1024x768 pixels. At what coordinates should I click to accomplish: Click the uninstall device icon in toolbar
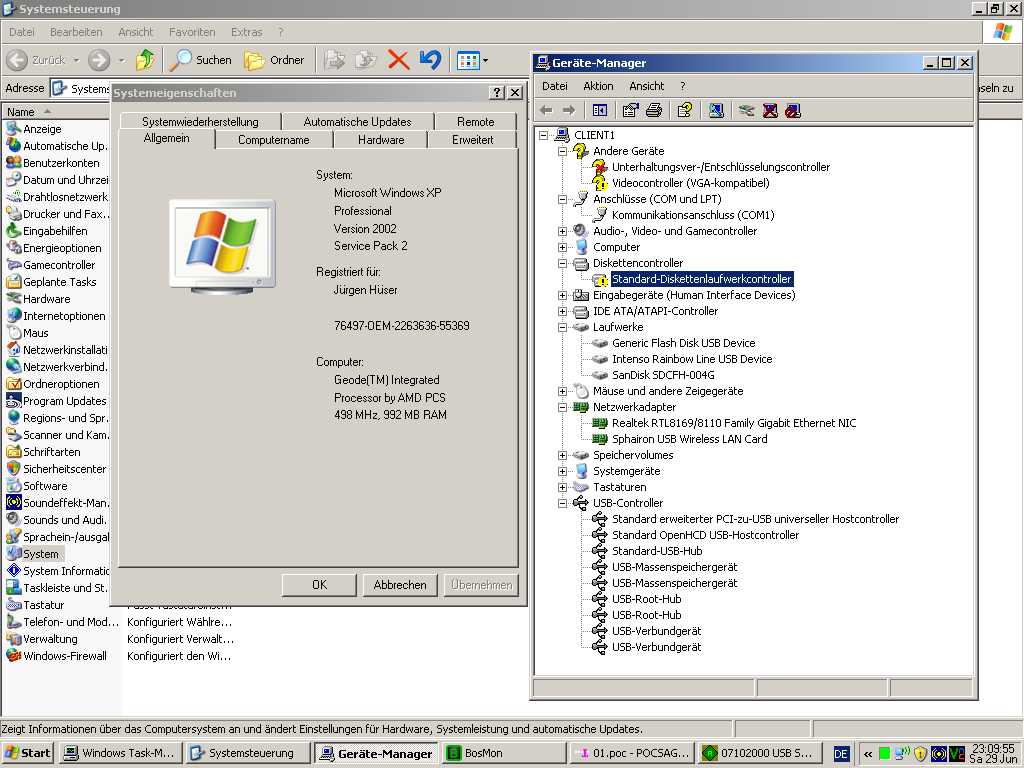point(770,110)
